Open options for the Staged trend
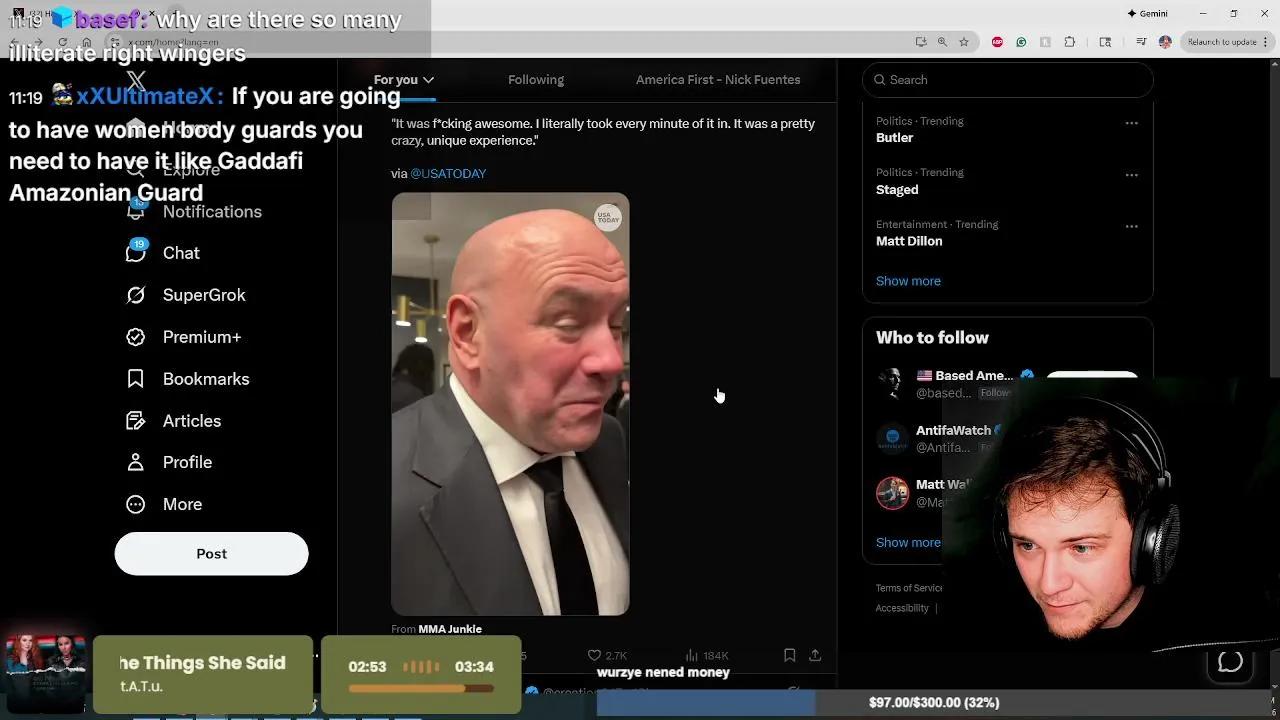 pyautogui.click(x=1131, y=175)
